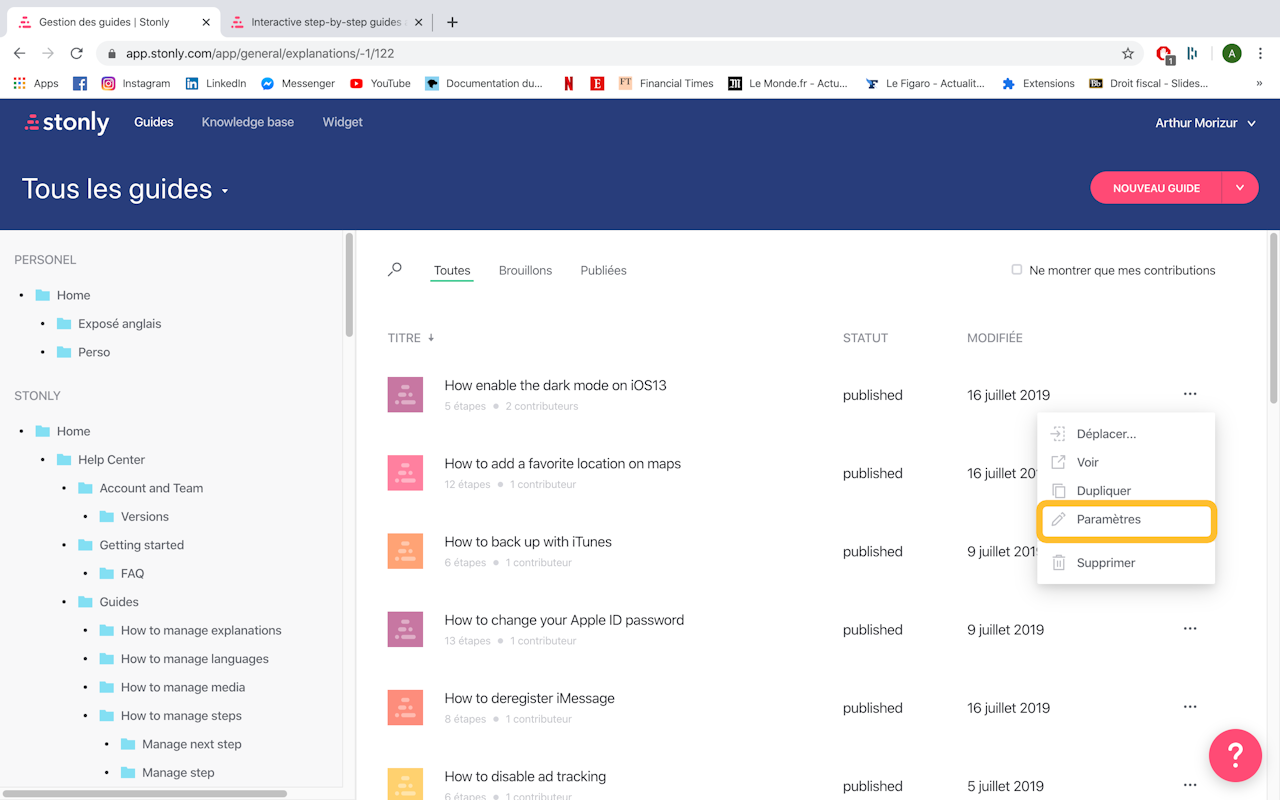Enable 'Ne montrer que mes contributions' checkbox
Screen dimensions: 1280x800
[x=1017, y=270]
